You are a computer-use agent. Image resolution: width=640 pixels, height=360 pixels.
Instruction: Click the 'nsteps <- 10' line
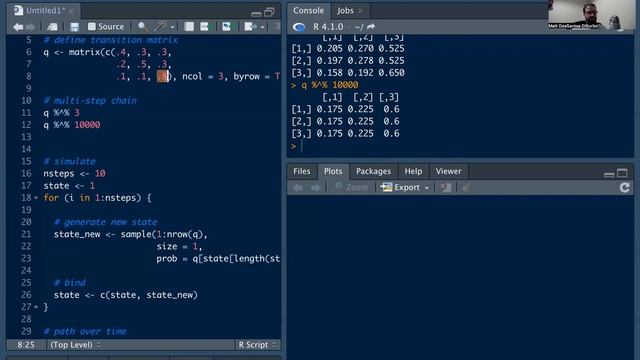point(74,173)
